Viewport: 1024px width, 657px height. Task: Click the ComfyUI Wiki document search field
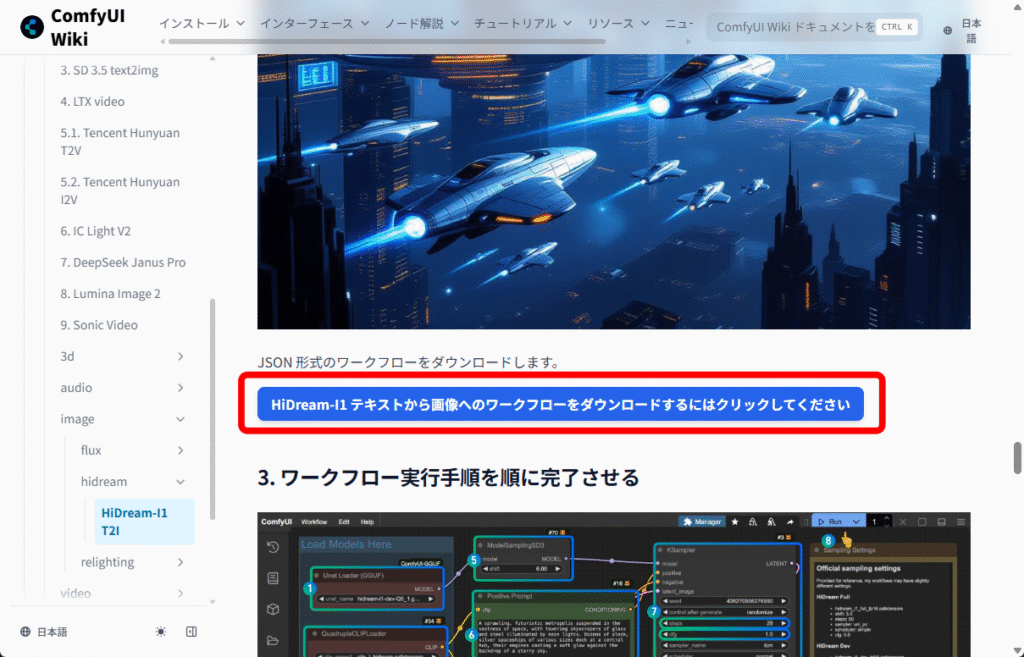815,27
